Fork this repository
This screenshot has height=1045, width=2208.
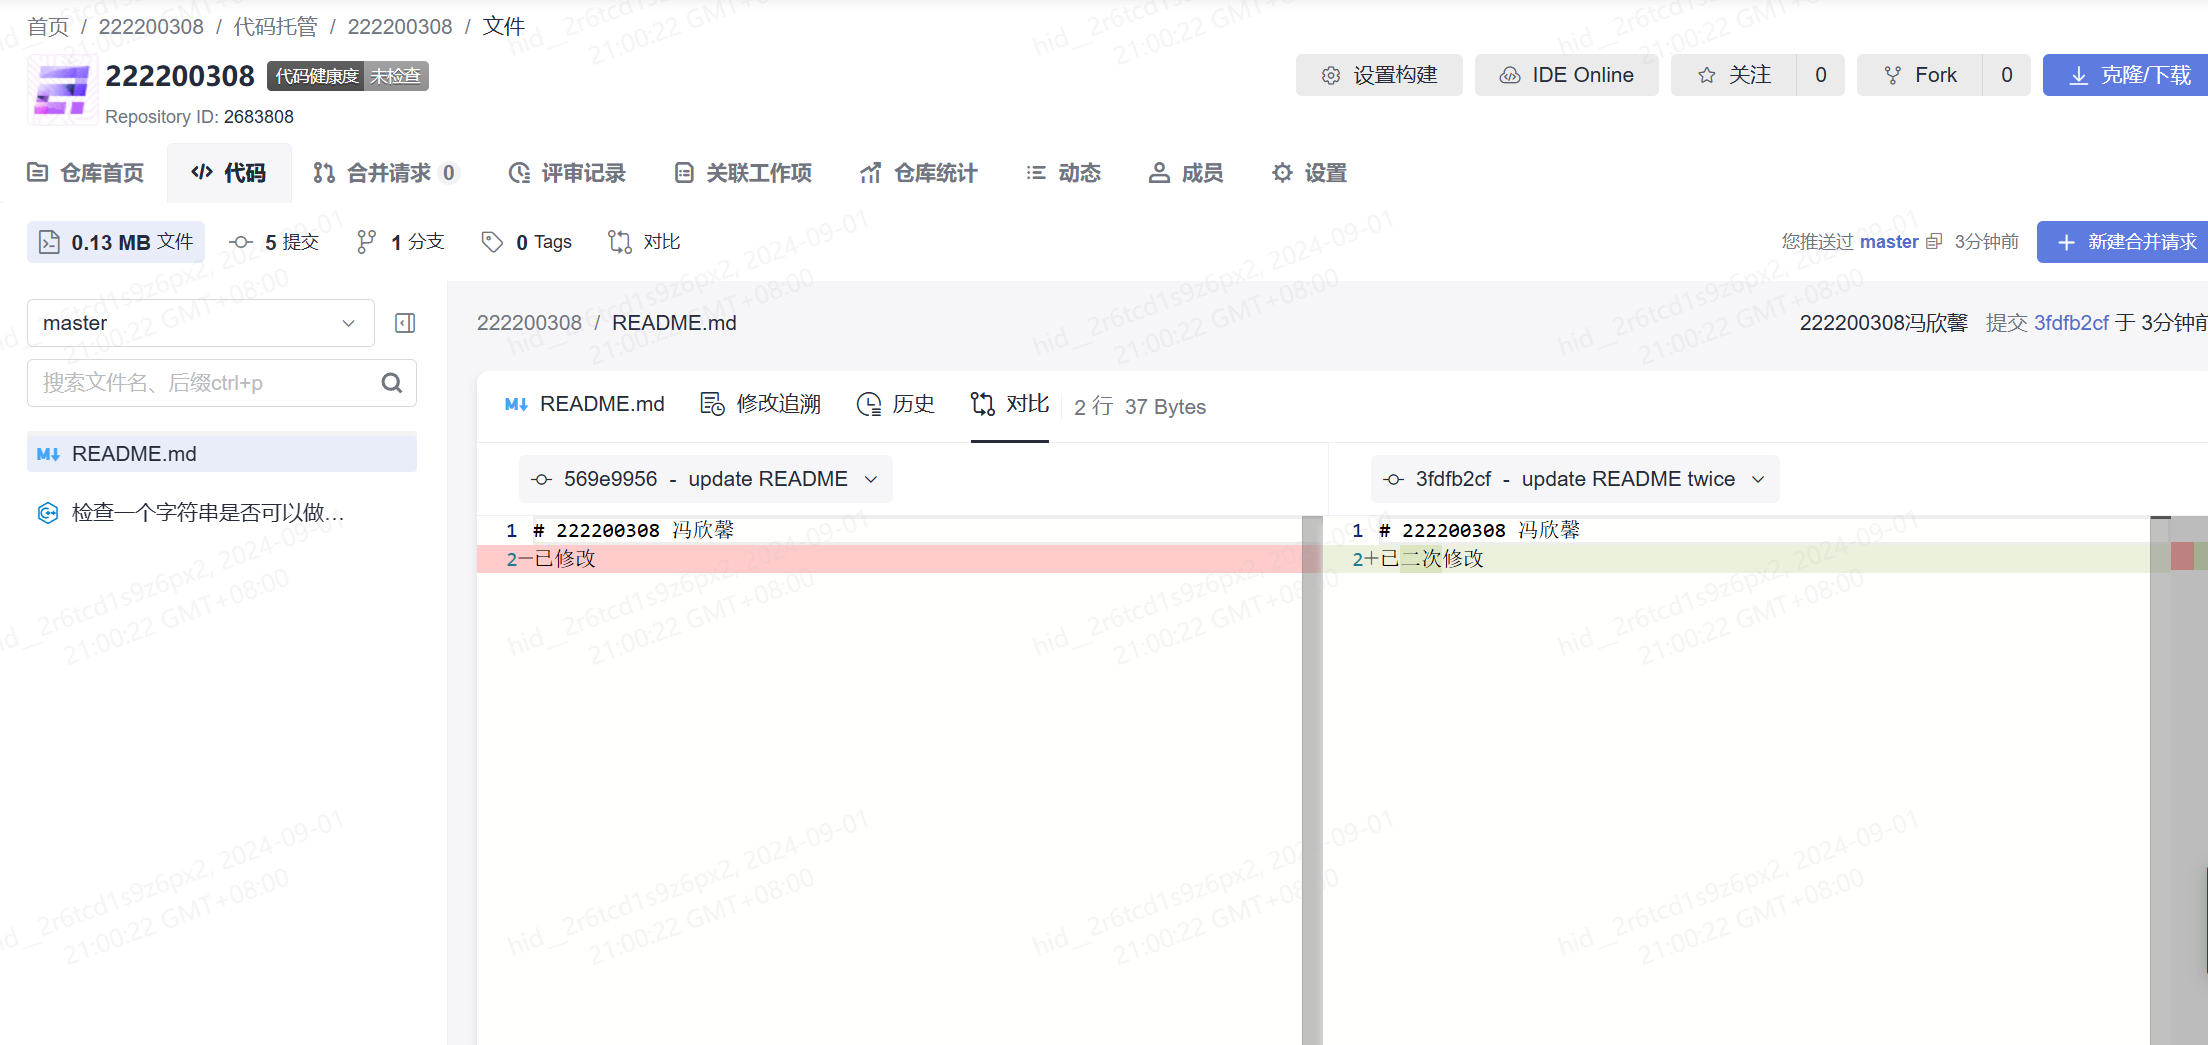pos(1920,75)
